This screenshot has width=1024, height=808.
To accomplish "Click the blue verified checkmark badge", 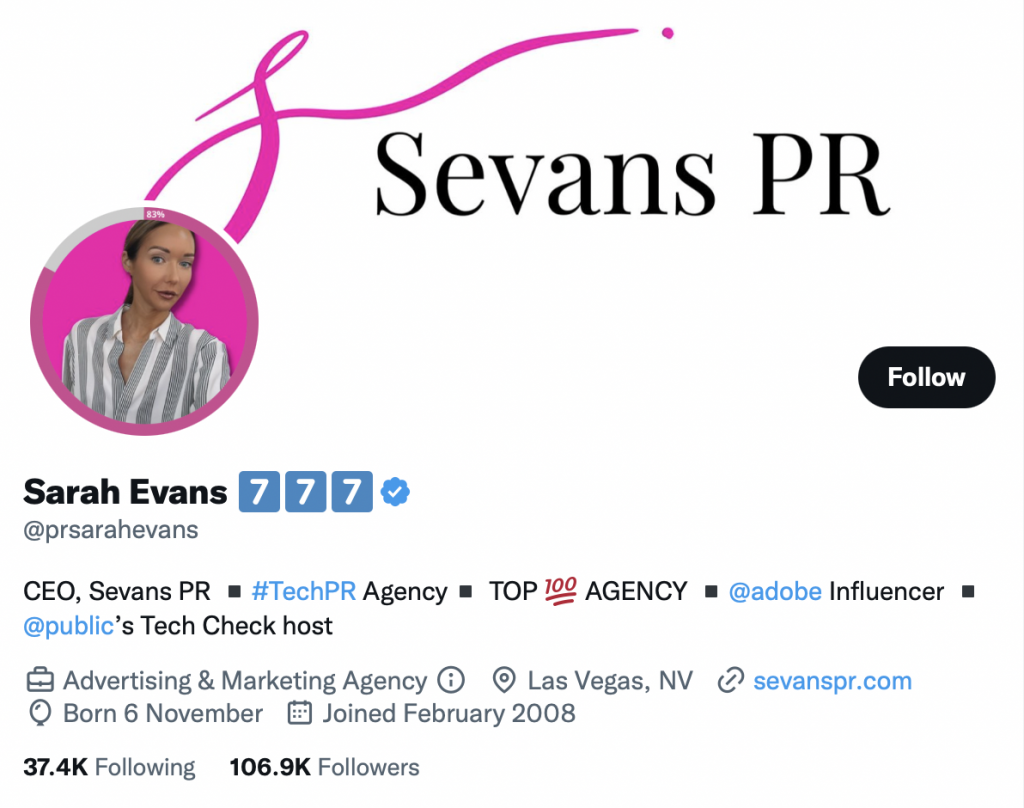I will click(x=394, y=492).
